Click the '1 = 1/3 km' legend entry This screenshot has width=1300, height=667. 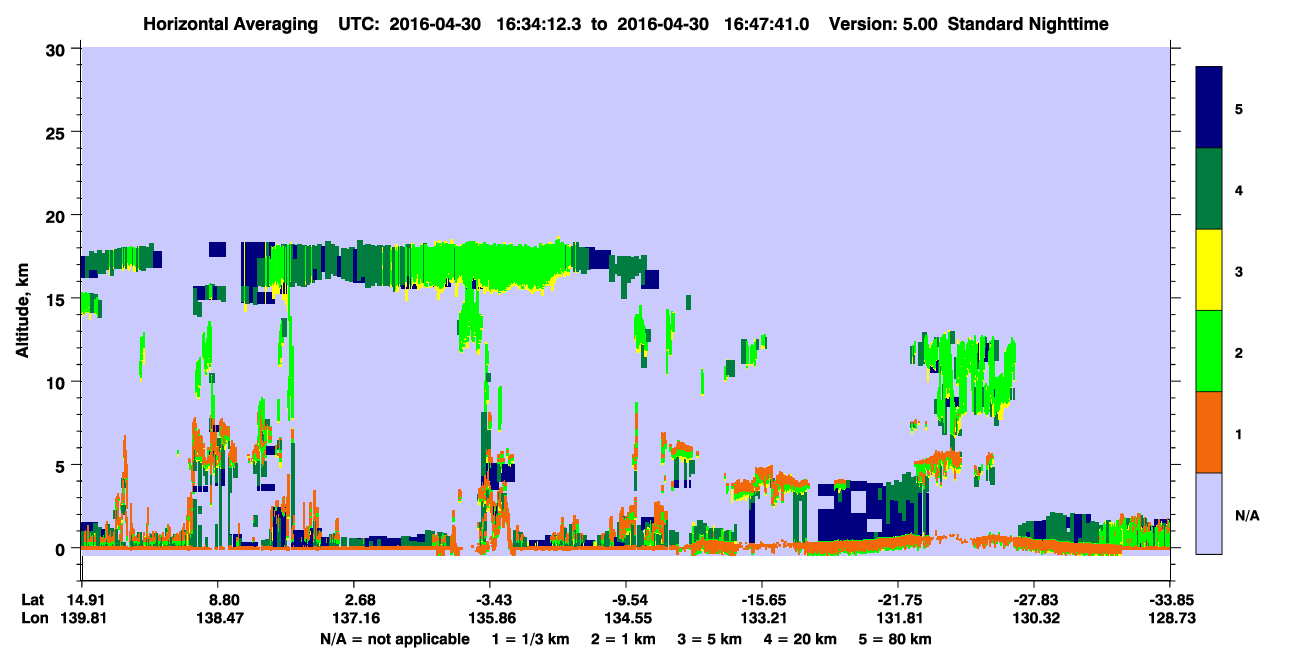529,639
